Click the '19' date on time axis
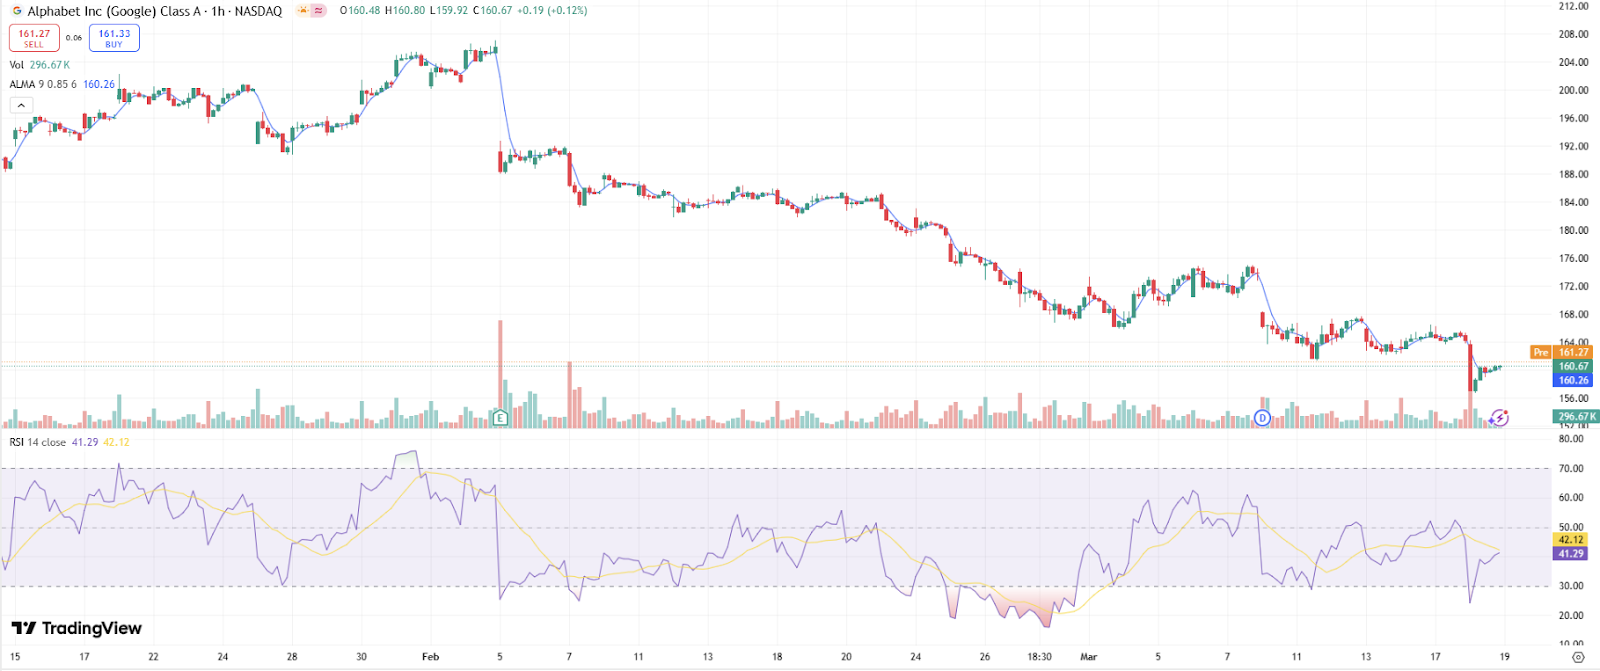Screen dimensions: 1600x671 1504,657
